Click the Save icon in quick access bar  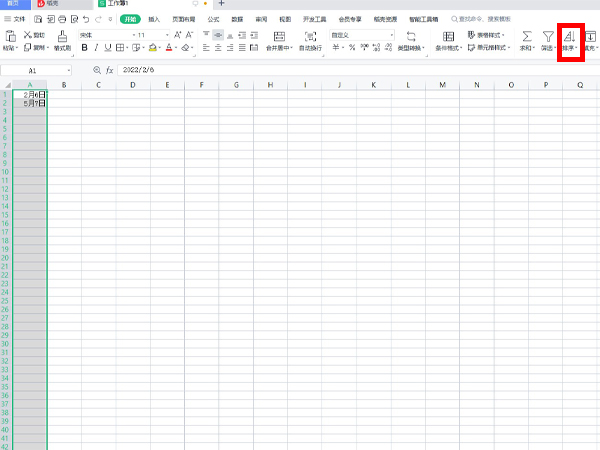point(38,19)
